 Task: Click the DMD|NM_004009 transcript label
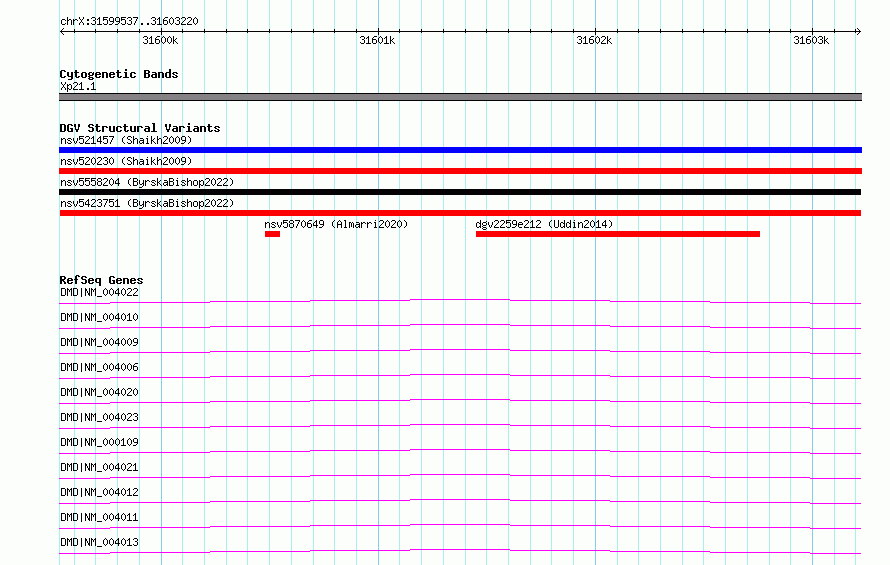[99, 342]
